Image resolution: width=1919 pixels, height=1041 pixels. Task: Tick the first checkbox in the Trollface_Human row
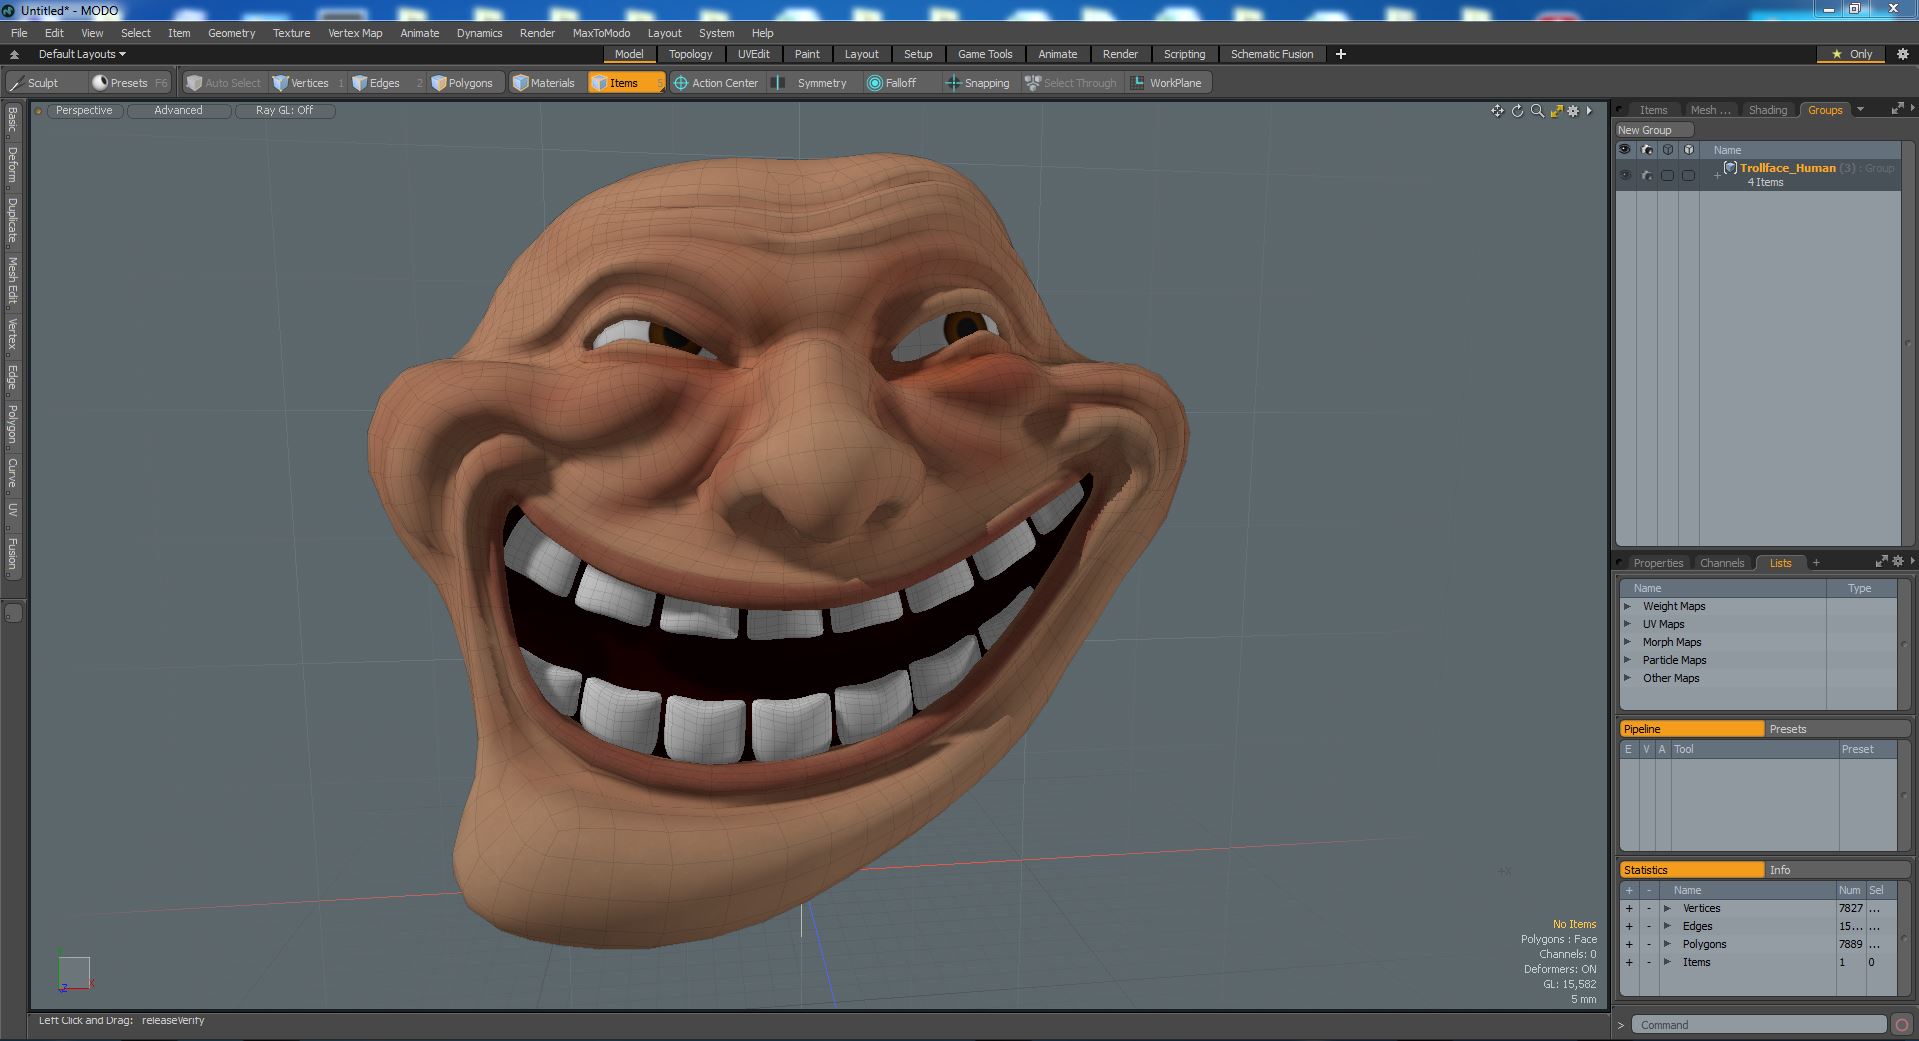click(1667, 175)
